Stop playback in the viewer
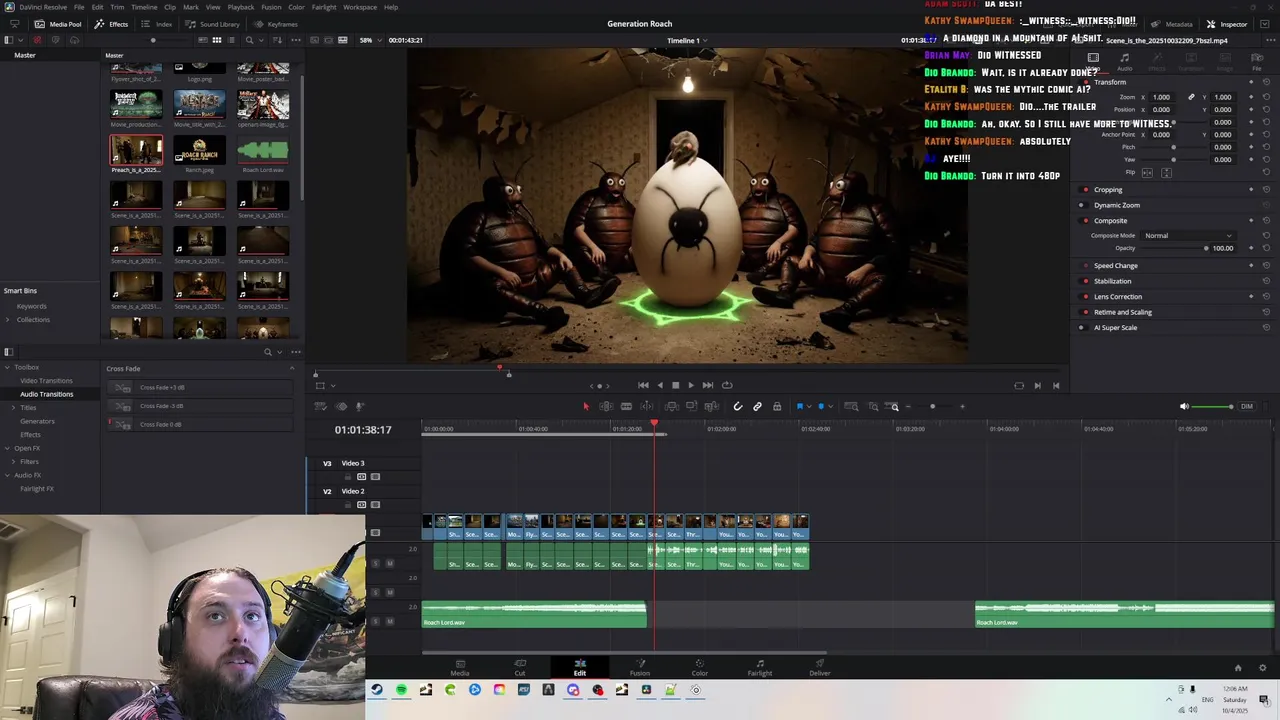This screenshot has width=1280, height=720. tap(675, 385)
